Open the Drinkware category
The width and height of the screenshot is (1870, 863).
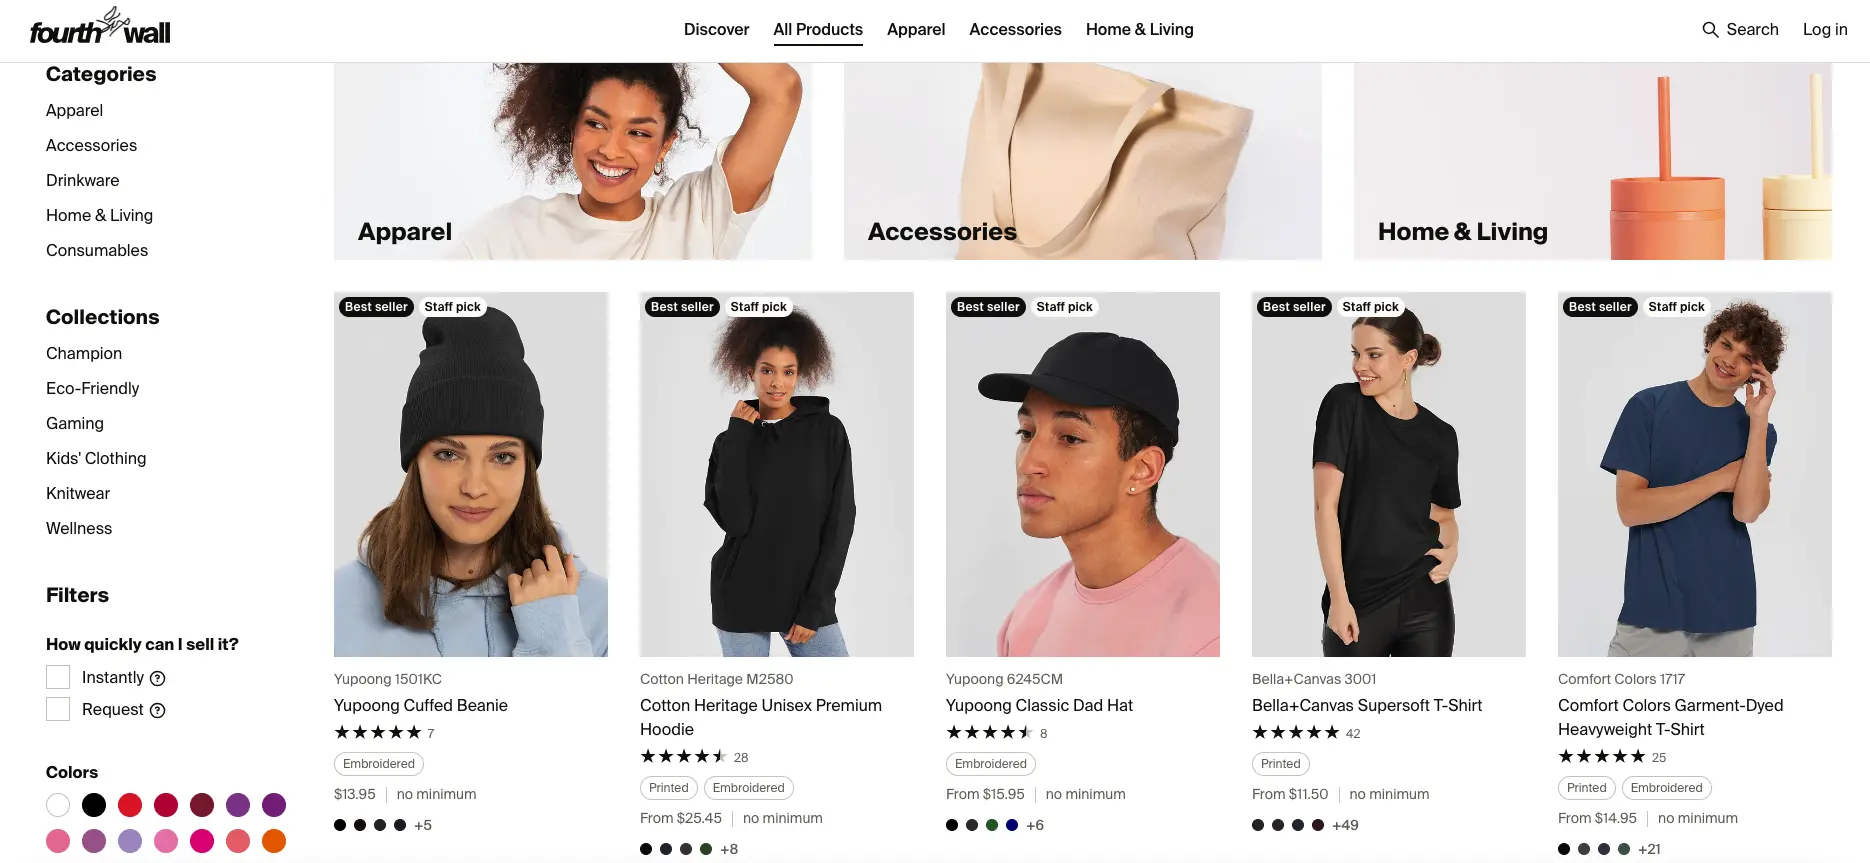[82, 180]
